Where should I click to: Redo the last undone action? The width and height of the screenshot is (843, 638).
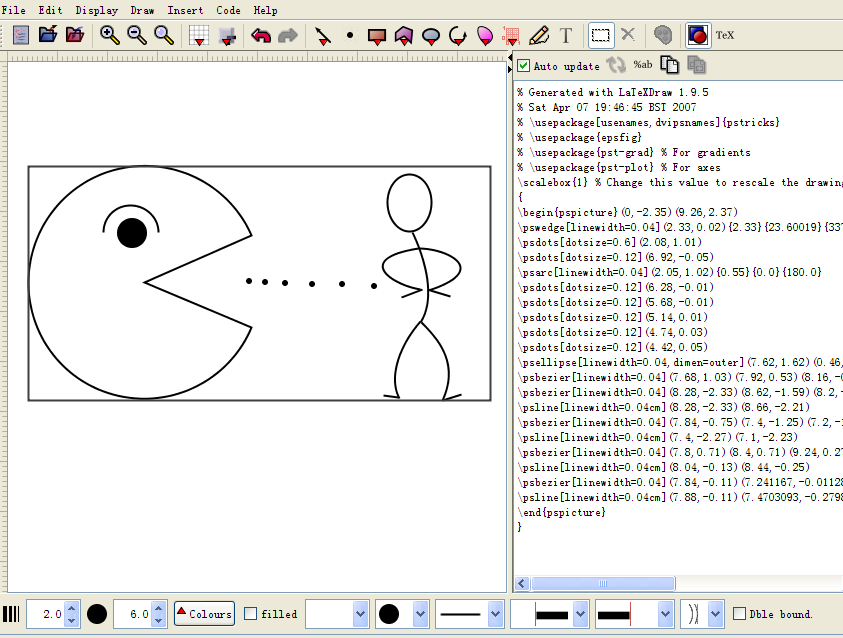pyautogui.click(x=288, y=35)
